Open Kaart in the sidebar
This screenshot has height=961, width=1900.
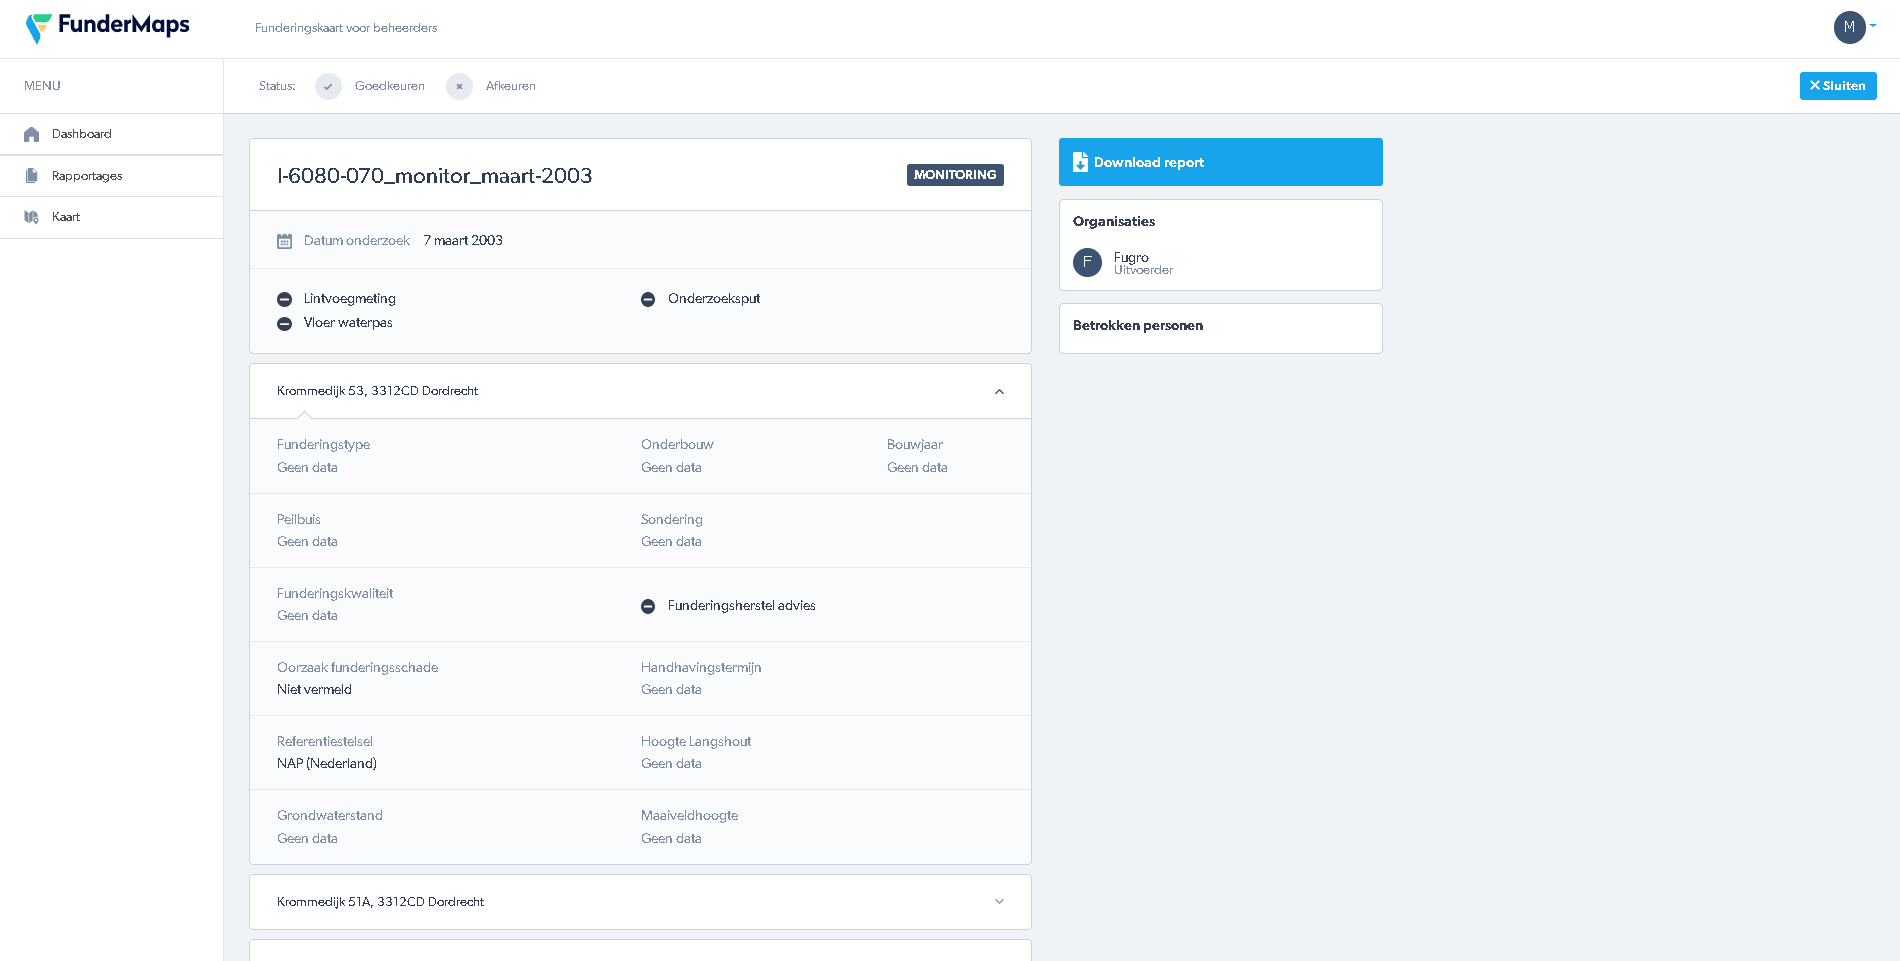point(111,217)
